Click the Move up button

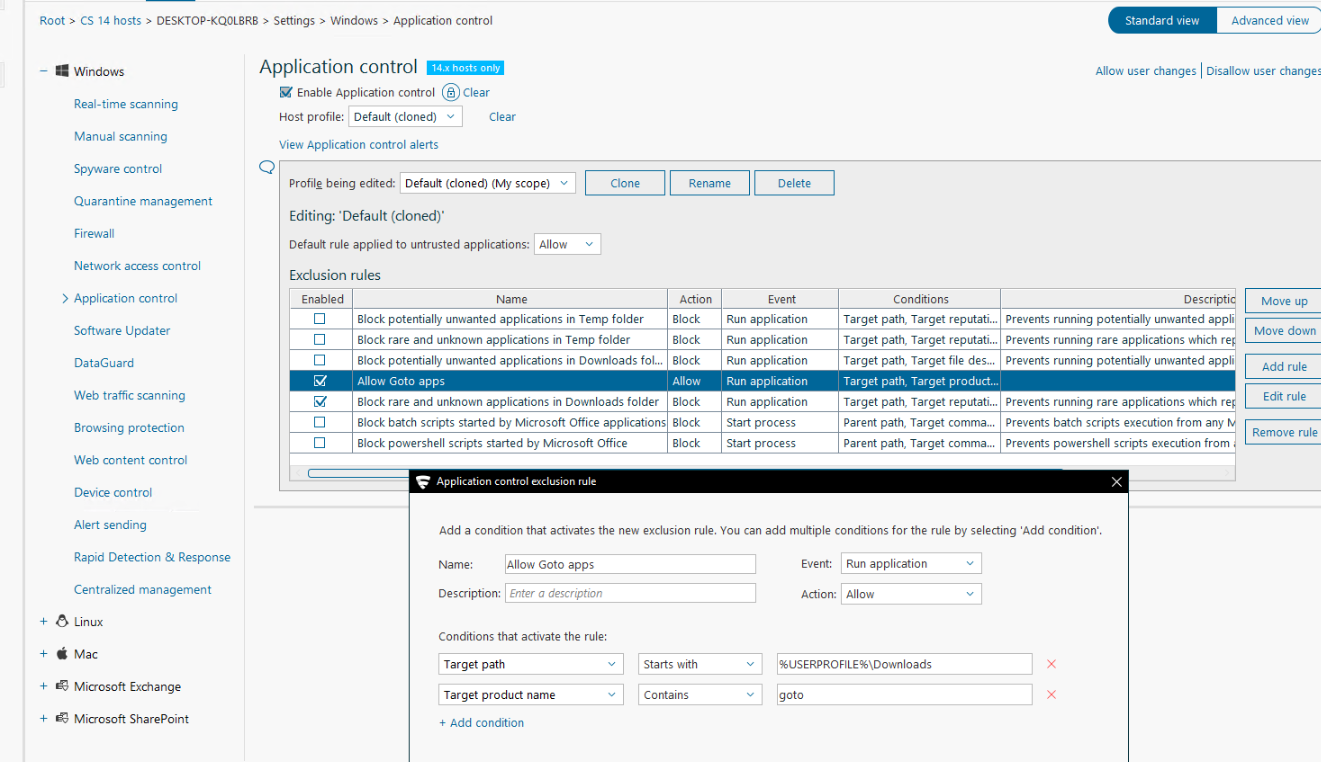(1283, 301)
